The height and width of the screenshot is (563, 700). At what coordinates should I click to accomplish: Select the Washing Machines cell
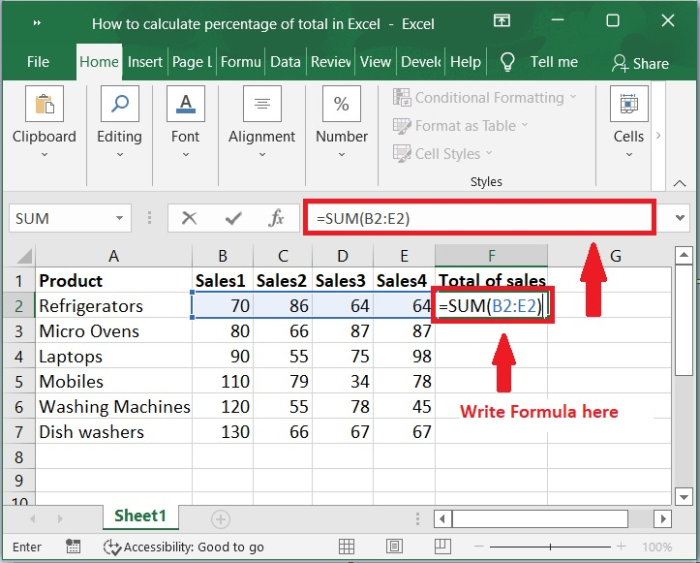(114, 407)
